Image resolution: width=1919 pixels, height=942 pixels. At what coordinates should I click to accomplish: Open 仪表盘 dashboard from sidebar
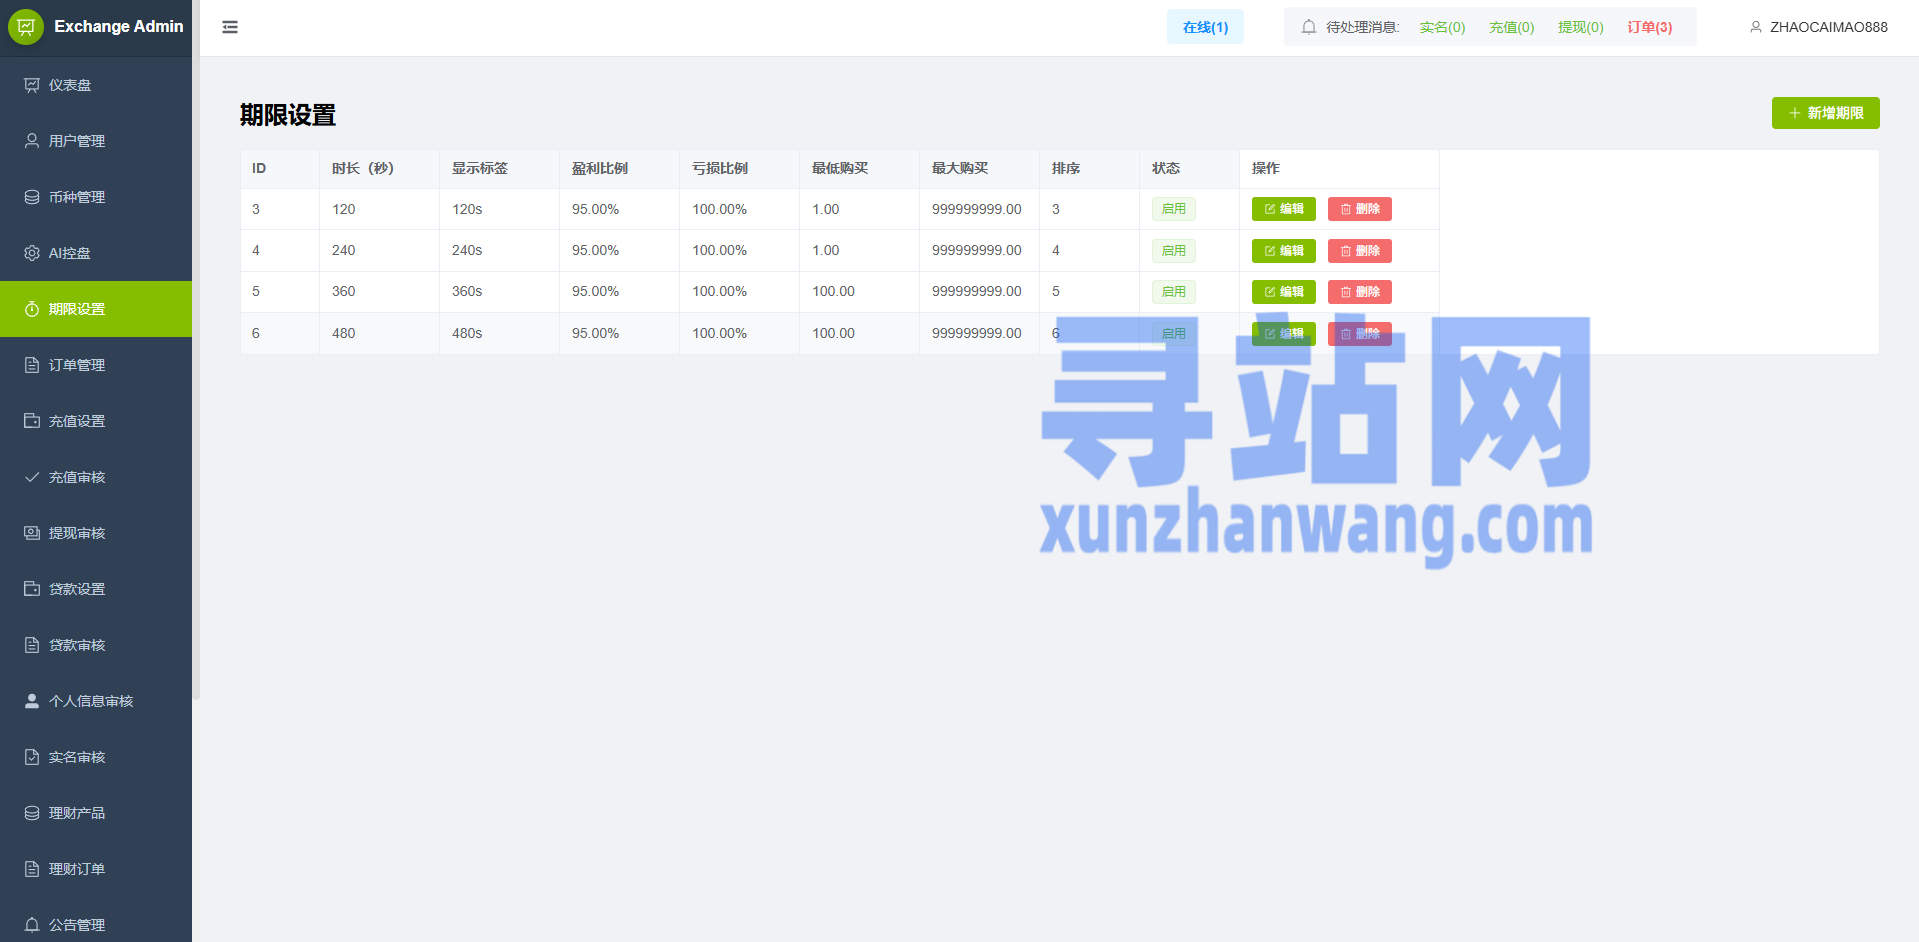click(70, 85)
